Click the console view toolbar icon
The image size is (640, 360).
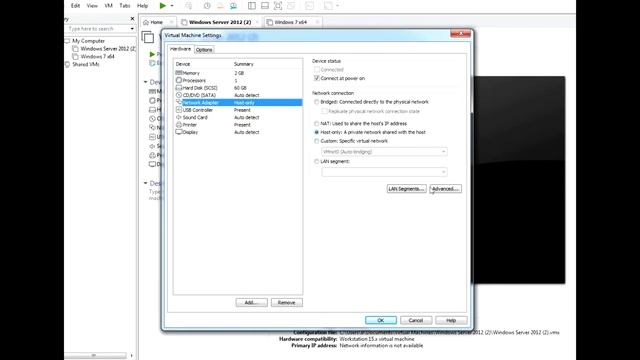pos(309,6)
